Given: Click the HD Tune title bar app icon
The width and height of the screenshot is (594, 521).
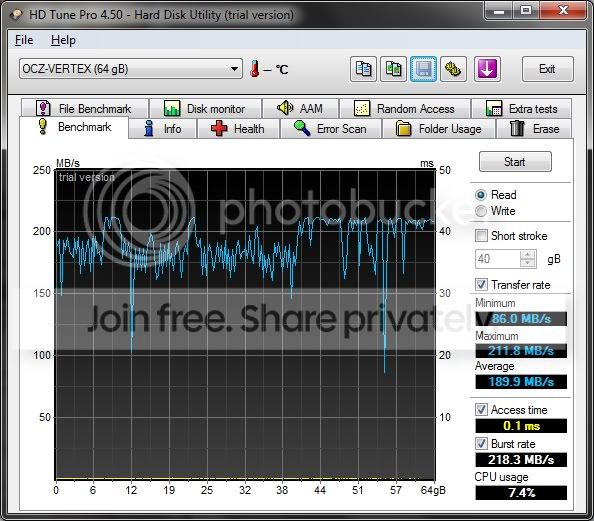Looking at the screenshot, I should tap(16, 14).
